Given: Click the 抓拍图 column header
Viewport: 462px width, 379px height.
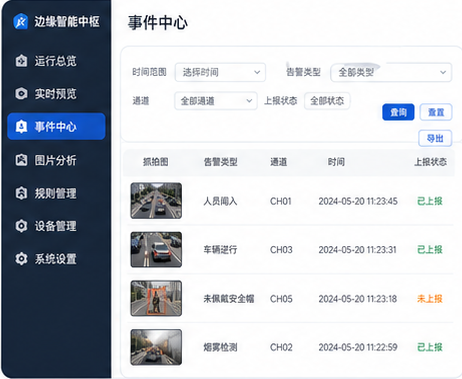Looking at the screenshot, I should pyautogui.click(x=156, y=162).
